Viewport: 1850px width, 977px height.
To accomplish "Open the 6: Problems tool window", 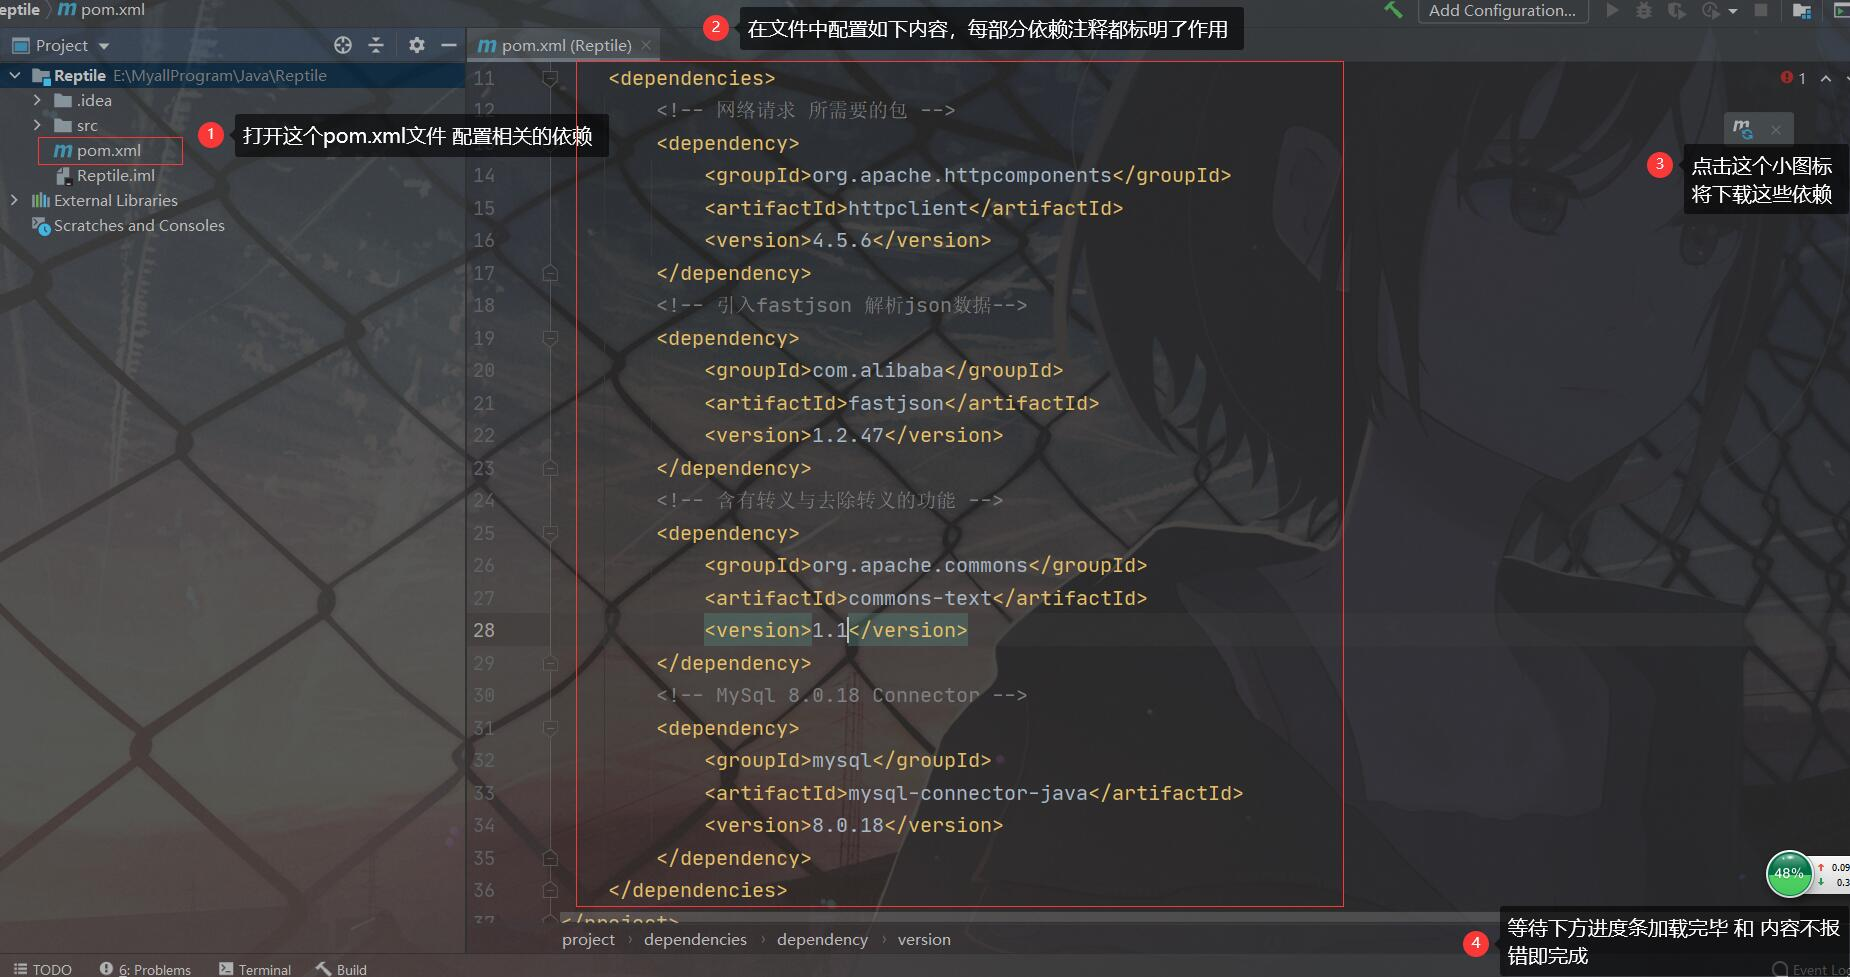I will [146, 969].
